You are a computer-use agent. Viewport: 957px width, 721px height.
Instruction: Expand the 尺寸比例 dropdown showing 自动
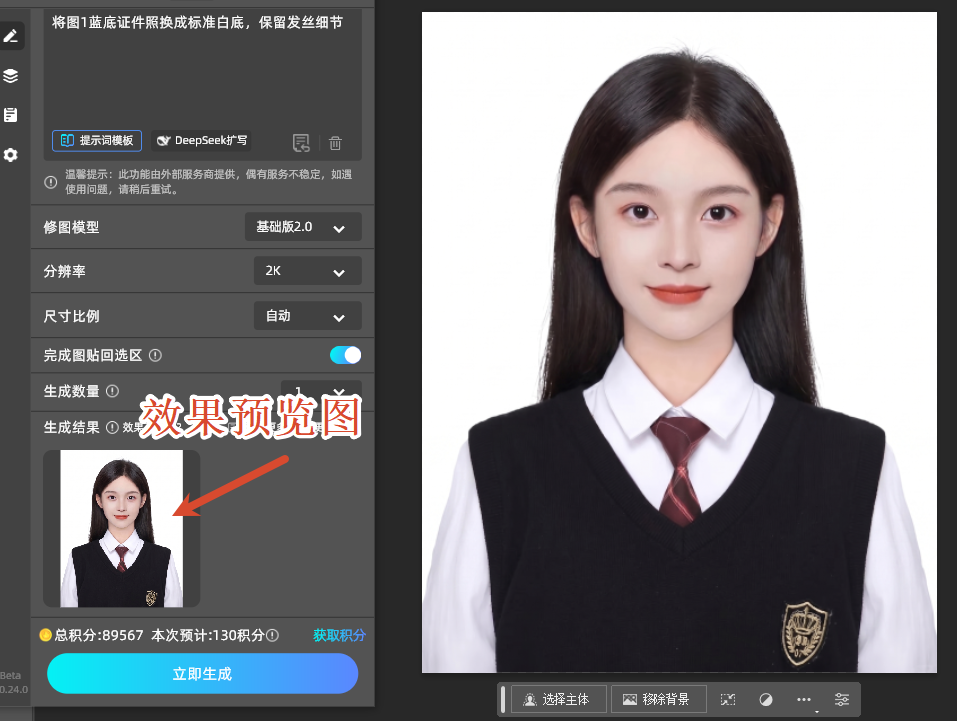307,316
